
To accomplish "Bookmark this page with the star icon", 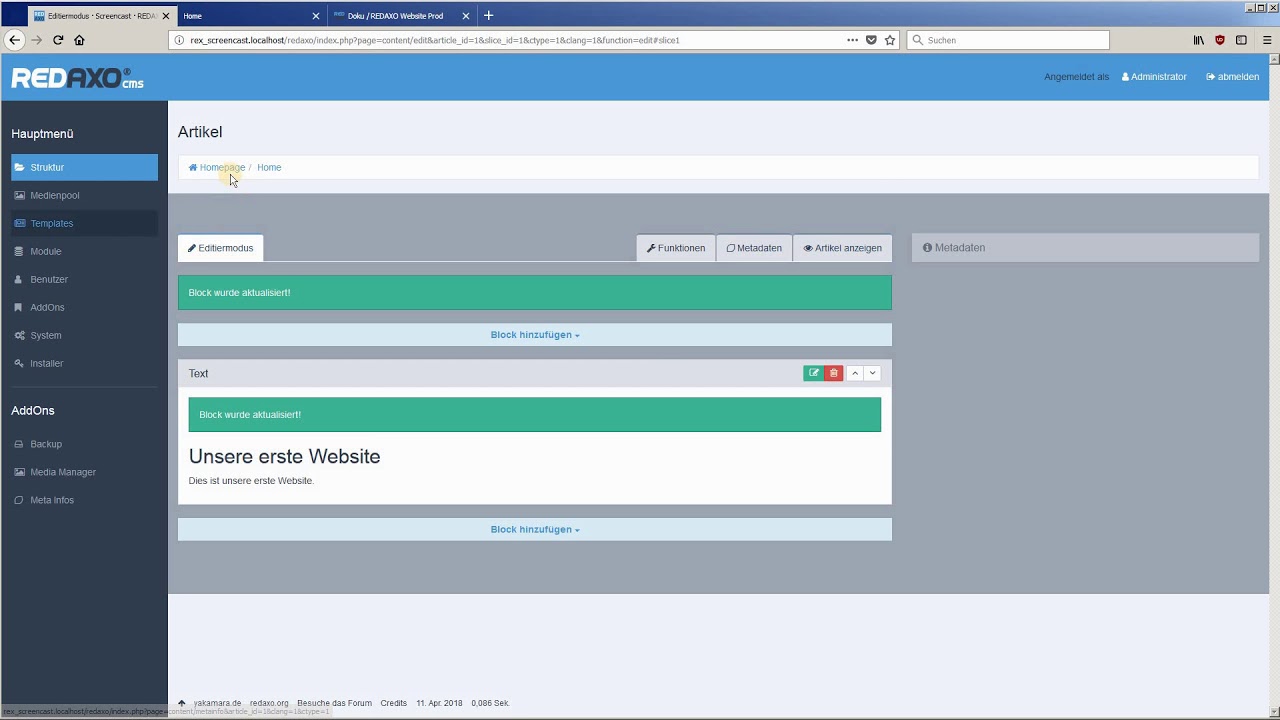I will [890, 40].
